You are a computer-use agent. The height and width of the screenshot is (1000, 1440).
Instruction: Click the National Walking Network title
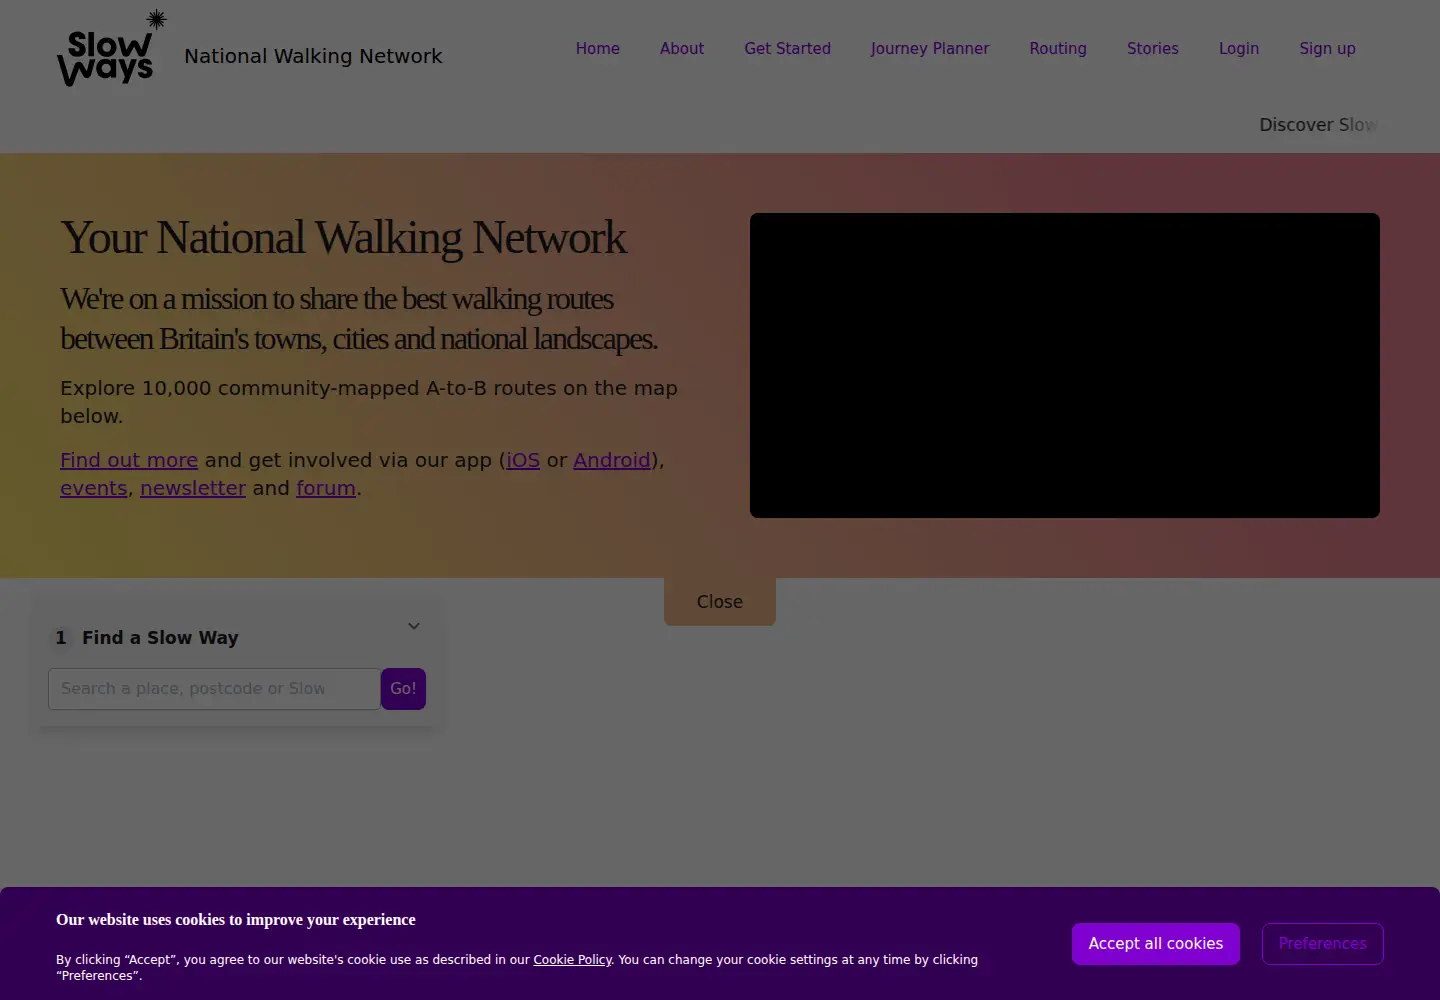point(313,56)
